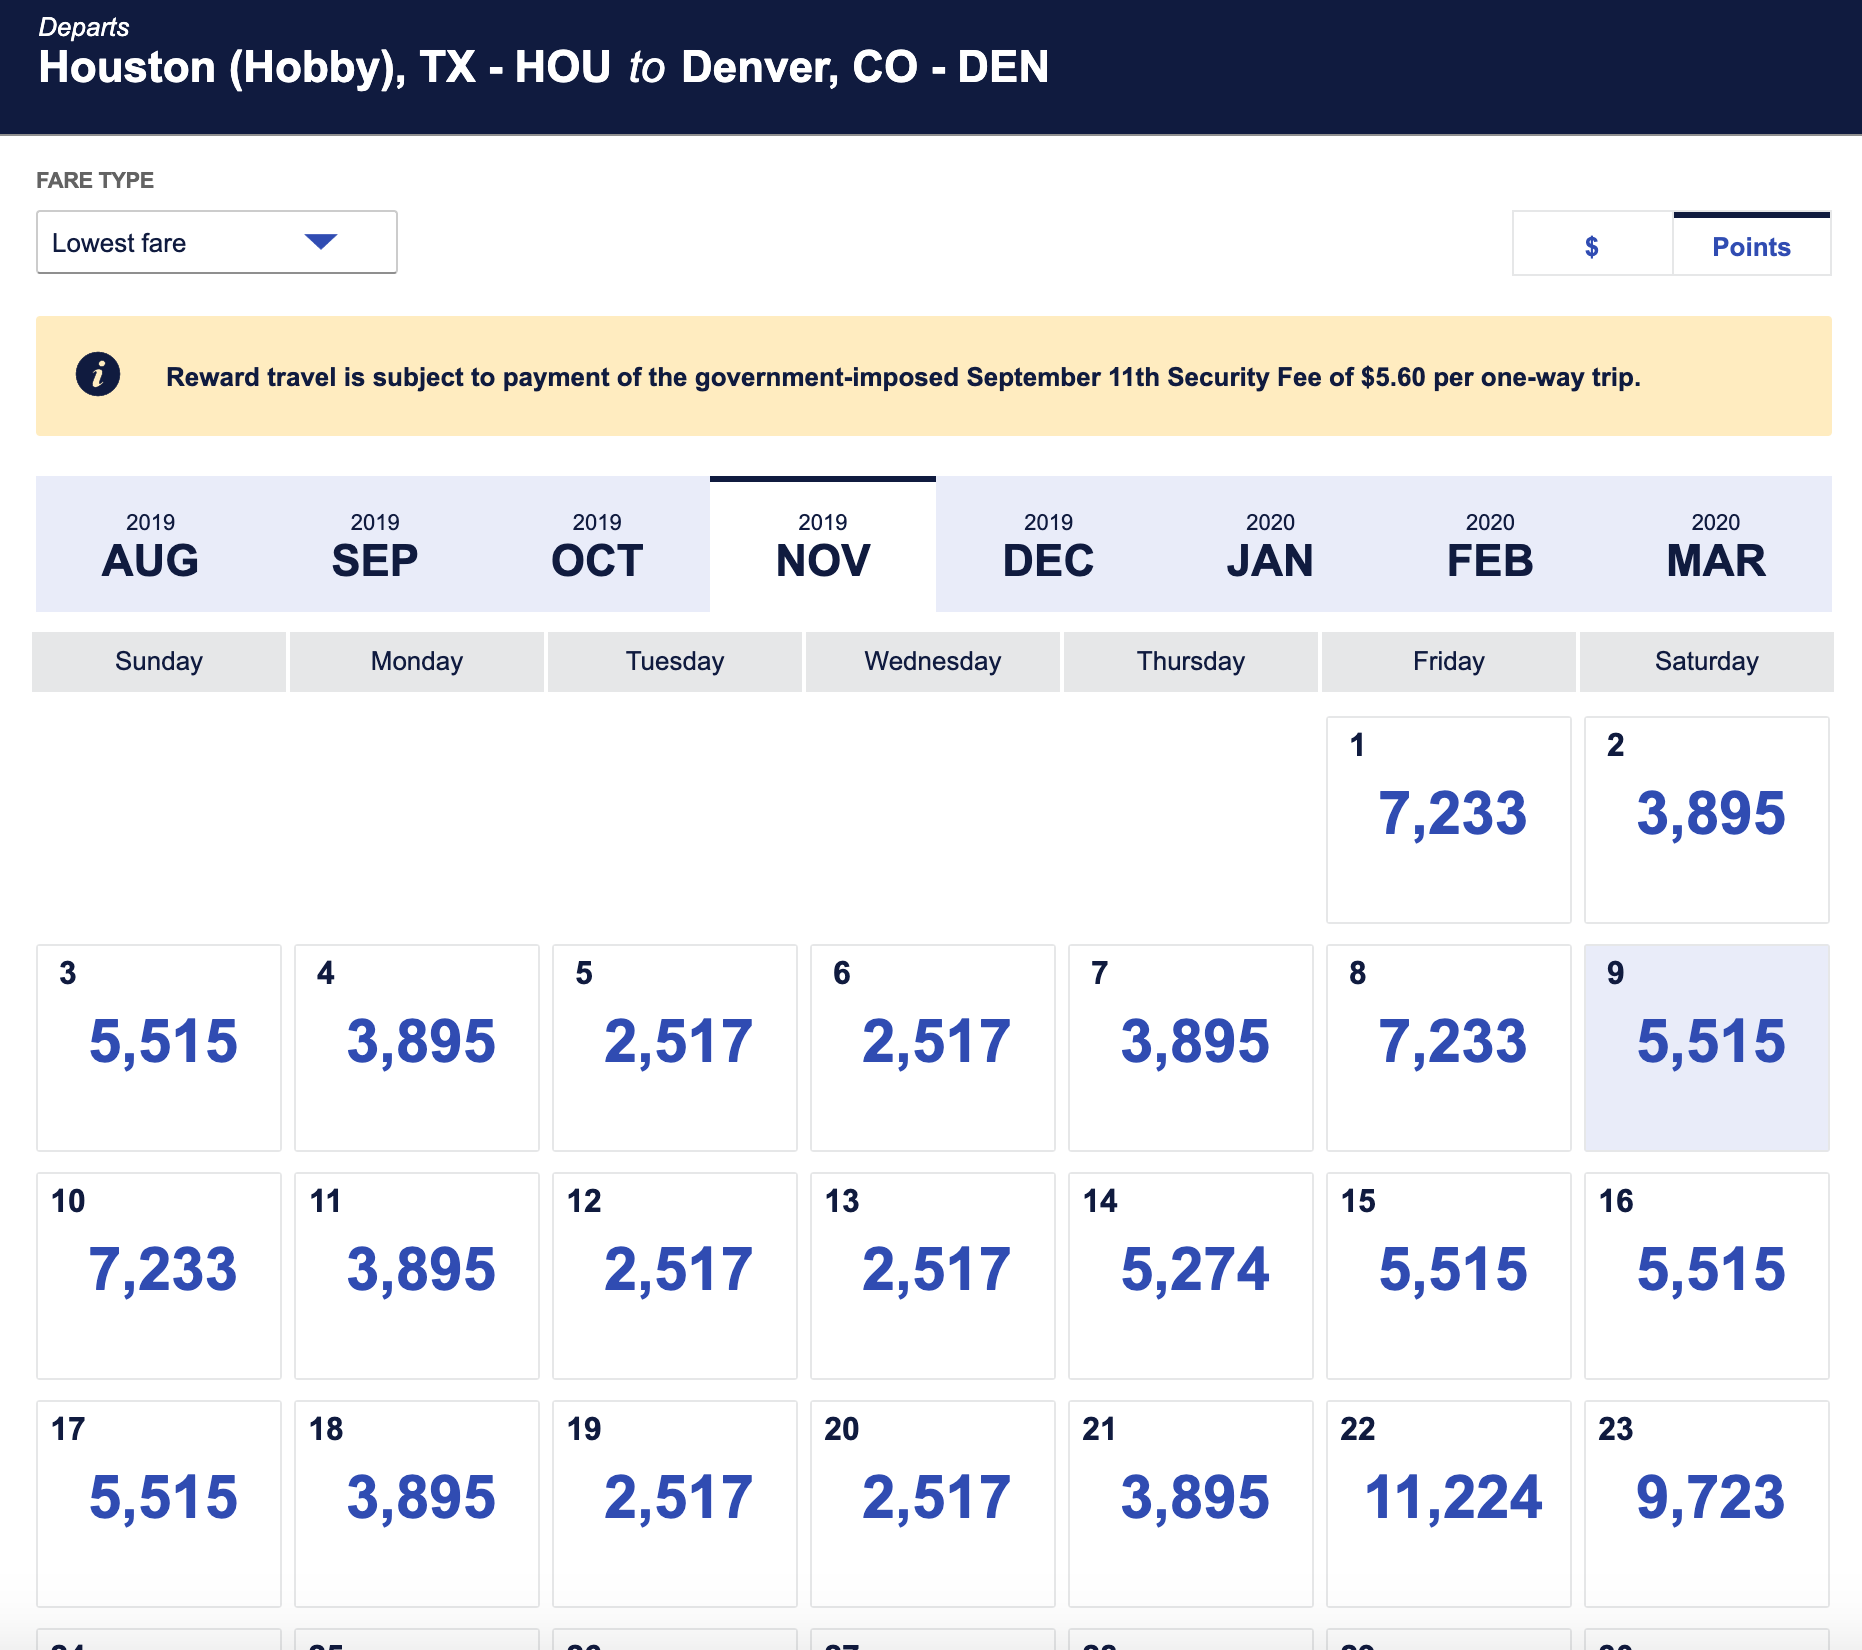Click November 14 fare of 5,274 points
This screenshot has width=1862, height=1650.
1191,1274
